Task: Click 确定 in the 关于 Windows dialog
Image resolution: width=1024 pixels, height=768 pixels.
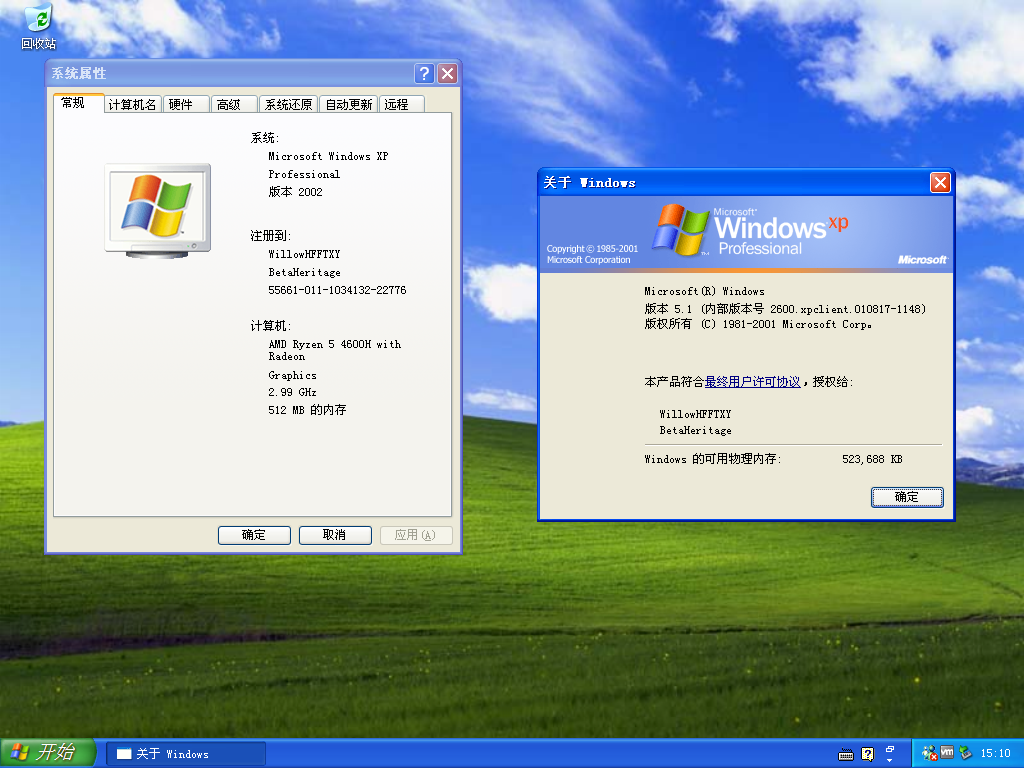Action: tap(906, 497)
